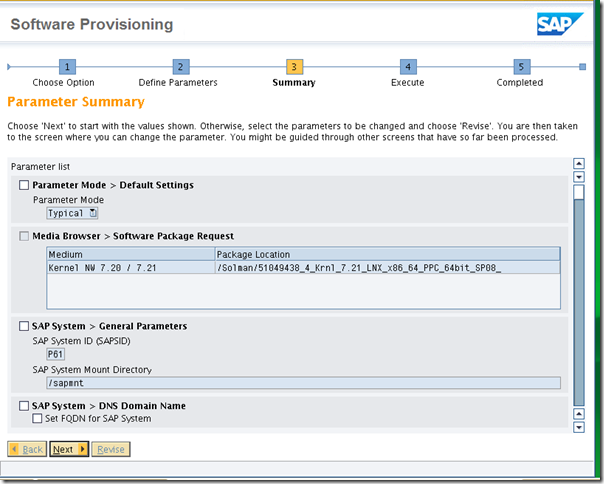Click the 'Summary' step label
Viewport: 604px width, 484px height.
[x=294, y=82]
